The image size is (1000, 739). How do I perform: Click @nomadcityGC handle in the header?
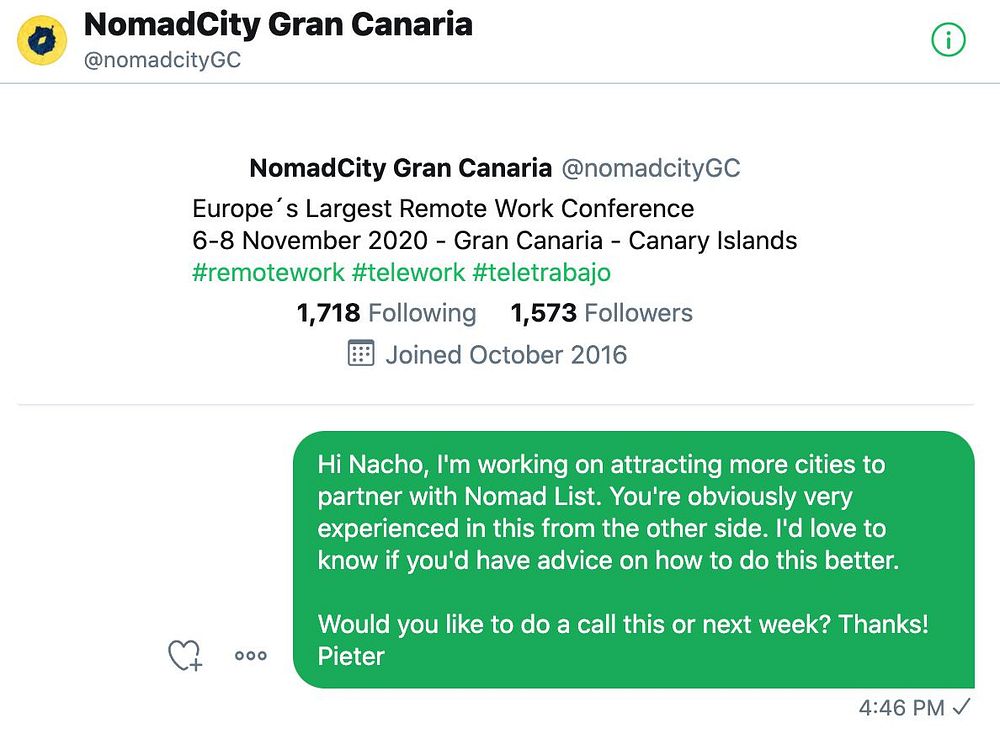[x=162, y=60]
